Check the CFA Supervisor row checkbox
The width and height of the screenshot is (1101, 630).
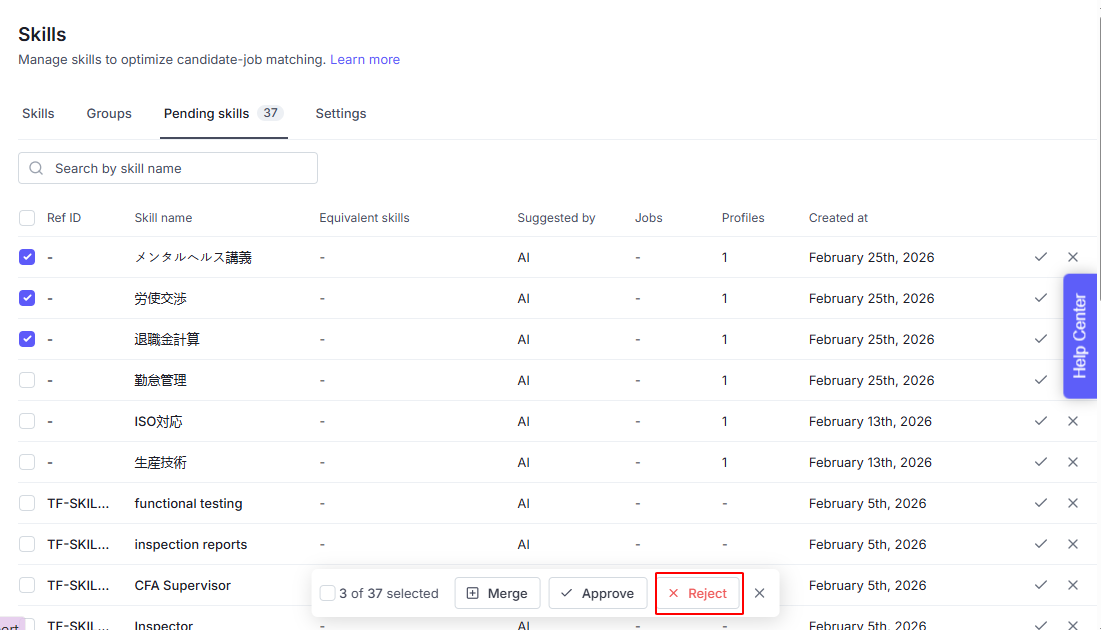pyautogui.click(x=27, y=585)
